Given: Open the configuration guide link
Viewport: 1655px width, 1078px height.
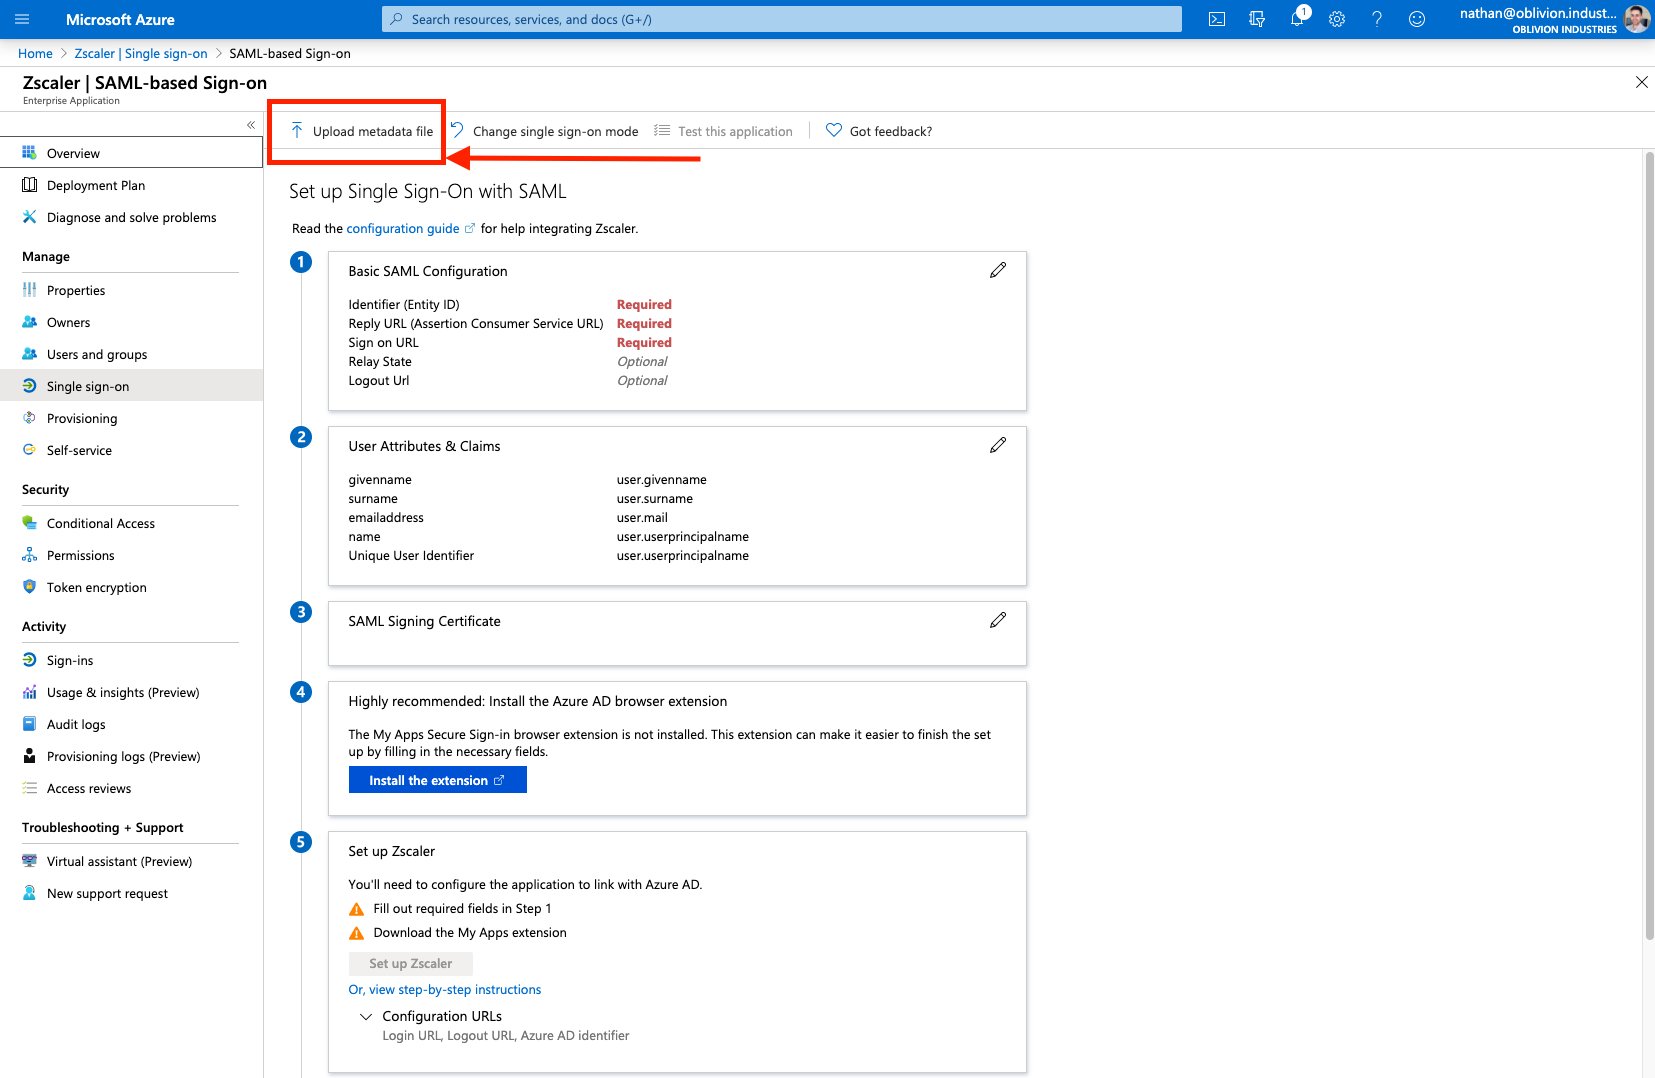Looking at the screenshot, I should [x=403, y=229].
